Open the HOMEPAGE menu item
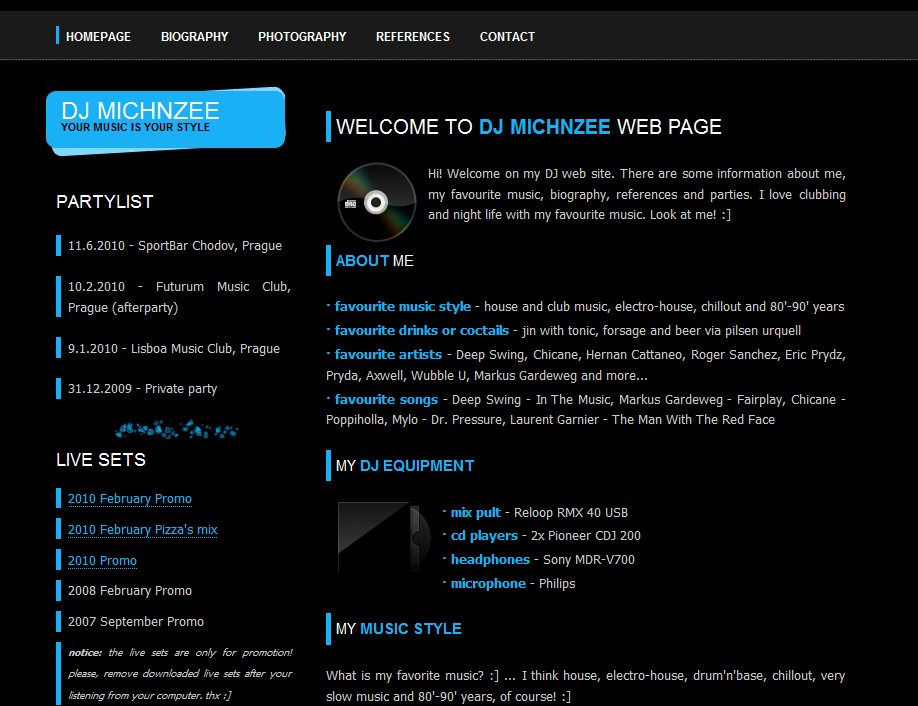The height and width of the screenshot is (706, 918). (98, 36)
